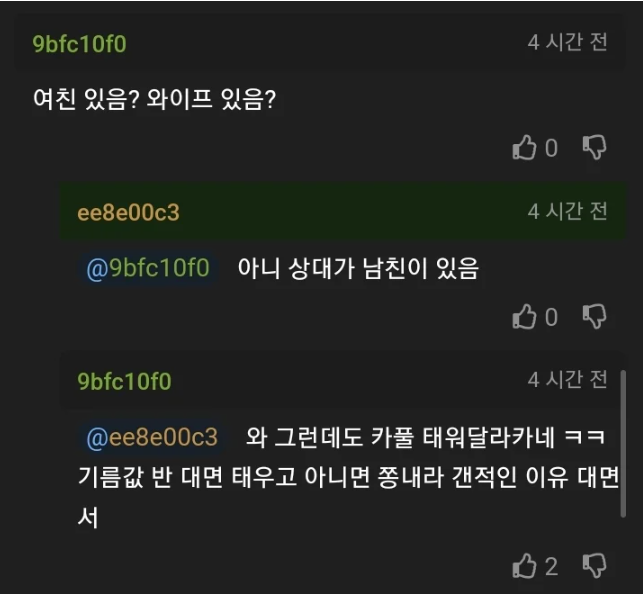Like the top comment asking 여친 있음?
Image resolution: width=643 pixels, height=594 pixels.
tap(524, 147)
